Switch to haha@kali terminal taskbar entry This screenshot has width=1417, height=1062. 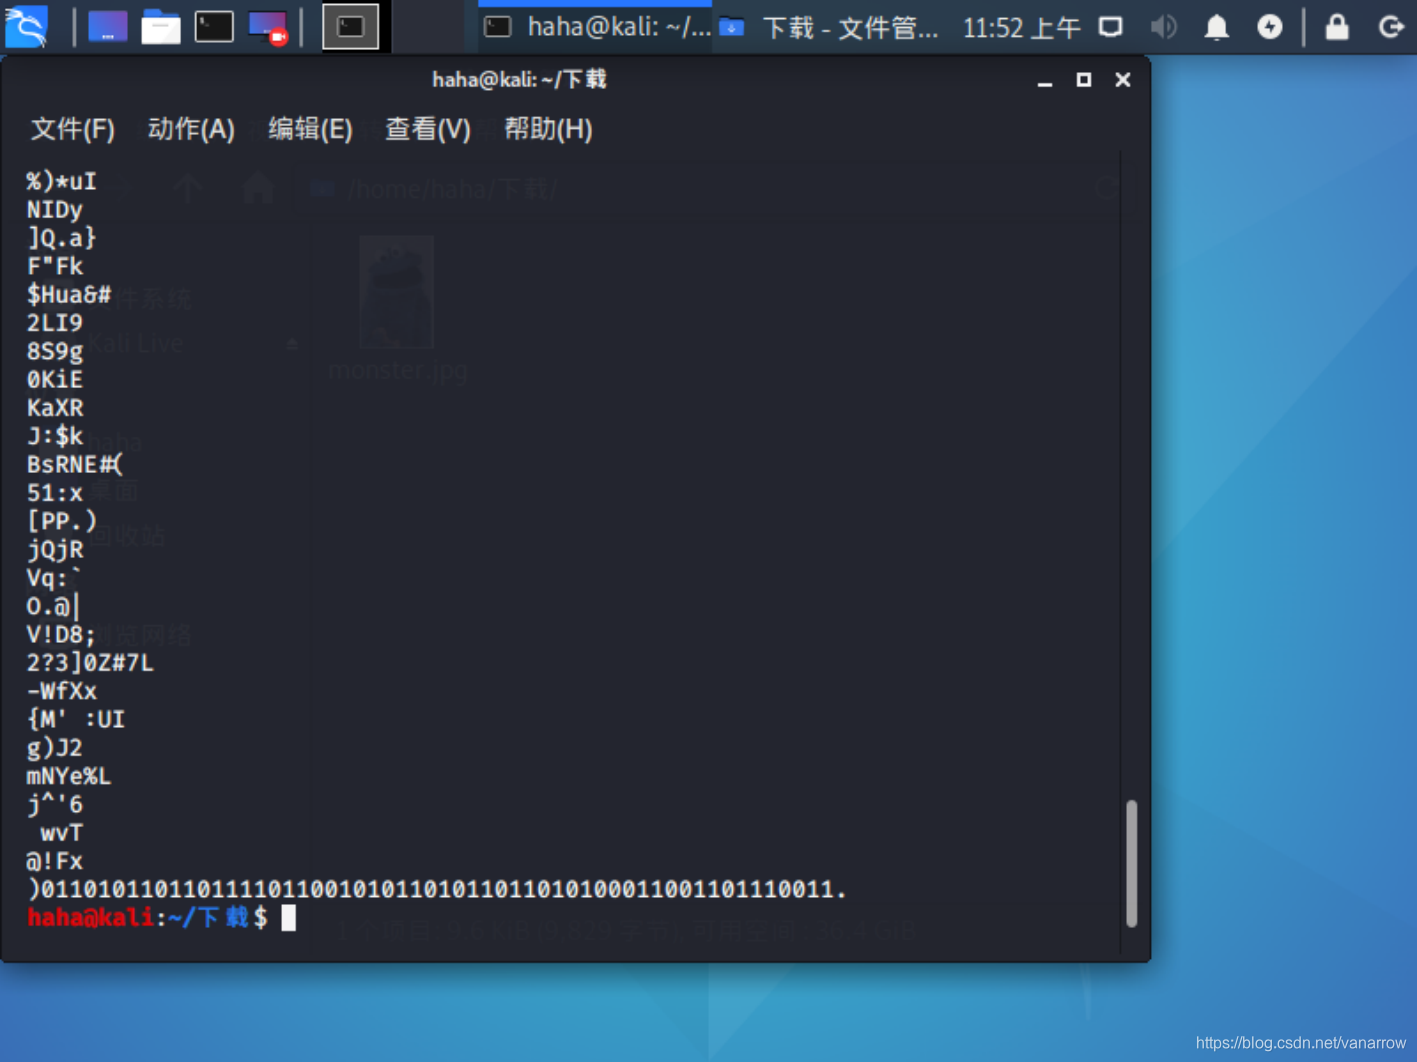[597, 27]
